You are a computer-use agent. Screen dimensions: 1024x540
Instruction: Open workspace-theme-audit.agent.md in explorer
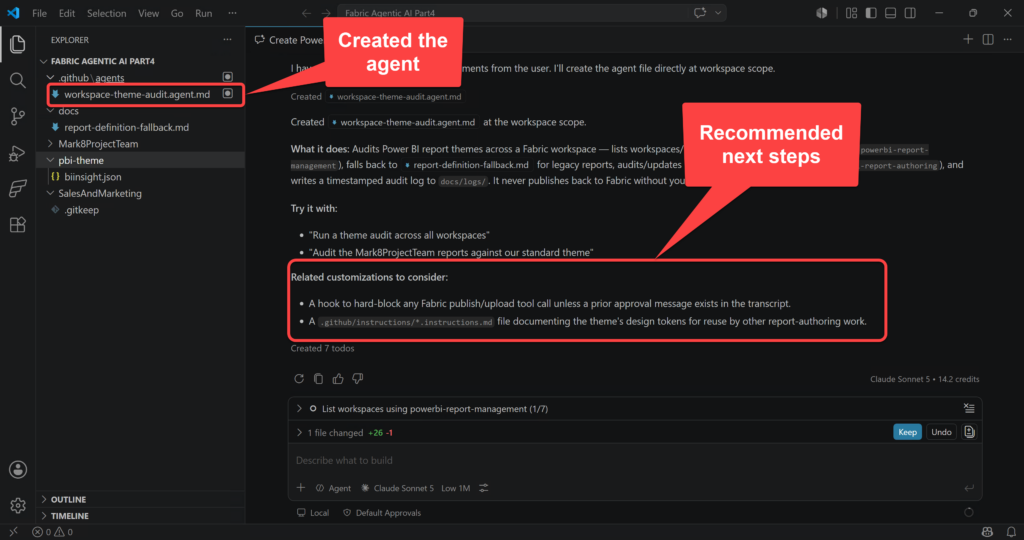click(137, 94)
